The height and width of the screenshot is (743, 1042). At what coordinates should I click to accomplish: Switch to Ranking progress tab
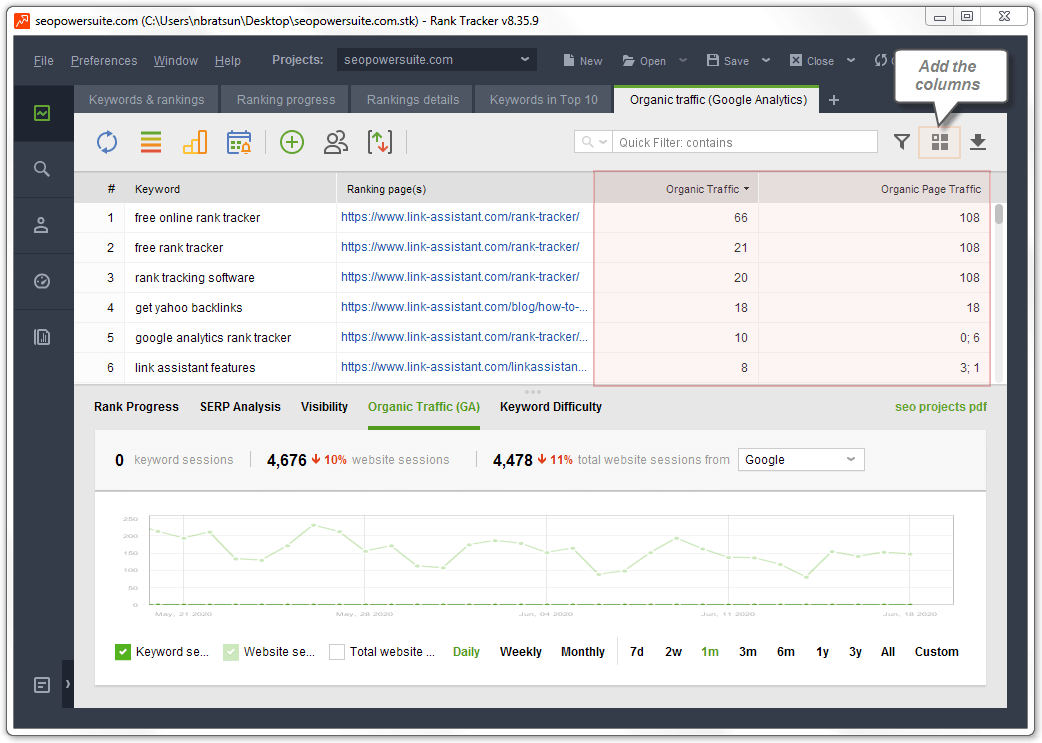[x=286, y=100]
